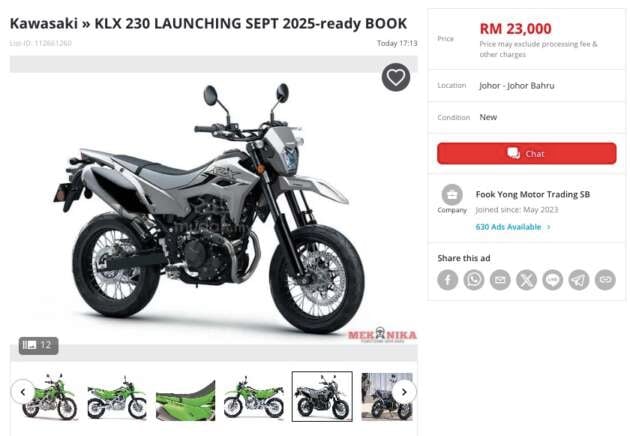The width and height of the screenshot is (630, 436).
Task: Select the highlighted grey supermoto thumbnail
Action: [x=322, y=397]
